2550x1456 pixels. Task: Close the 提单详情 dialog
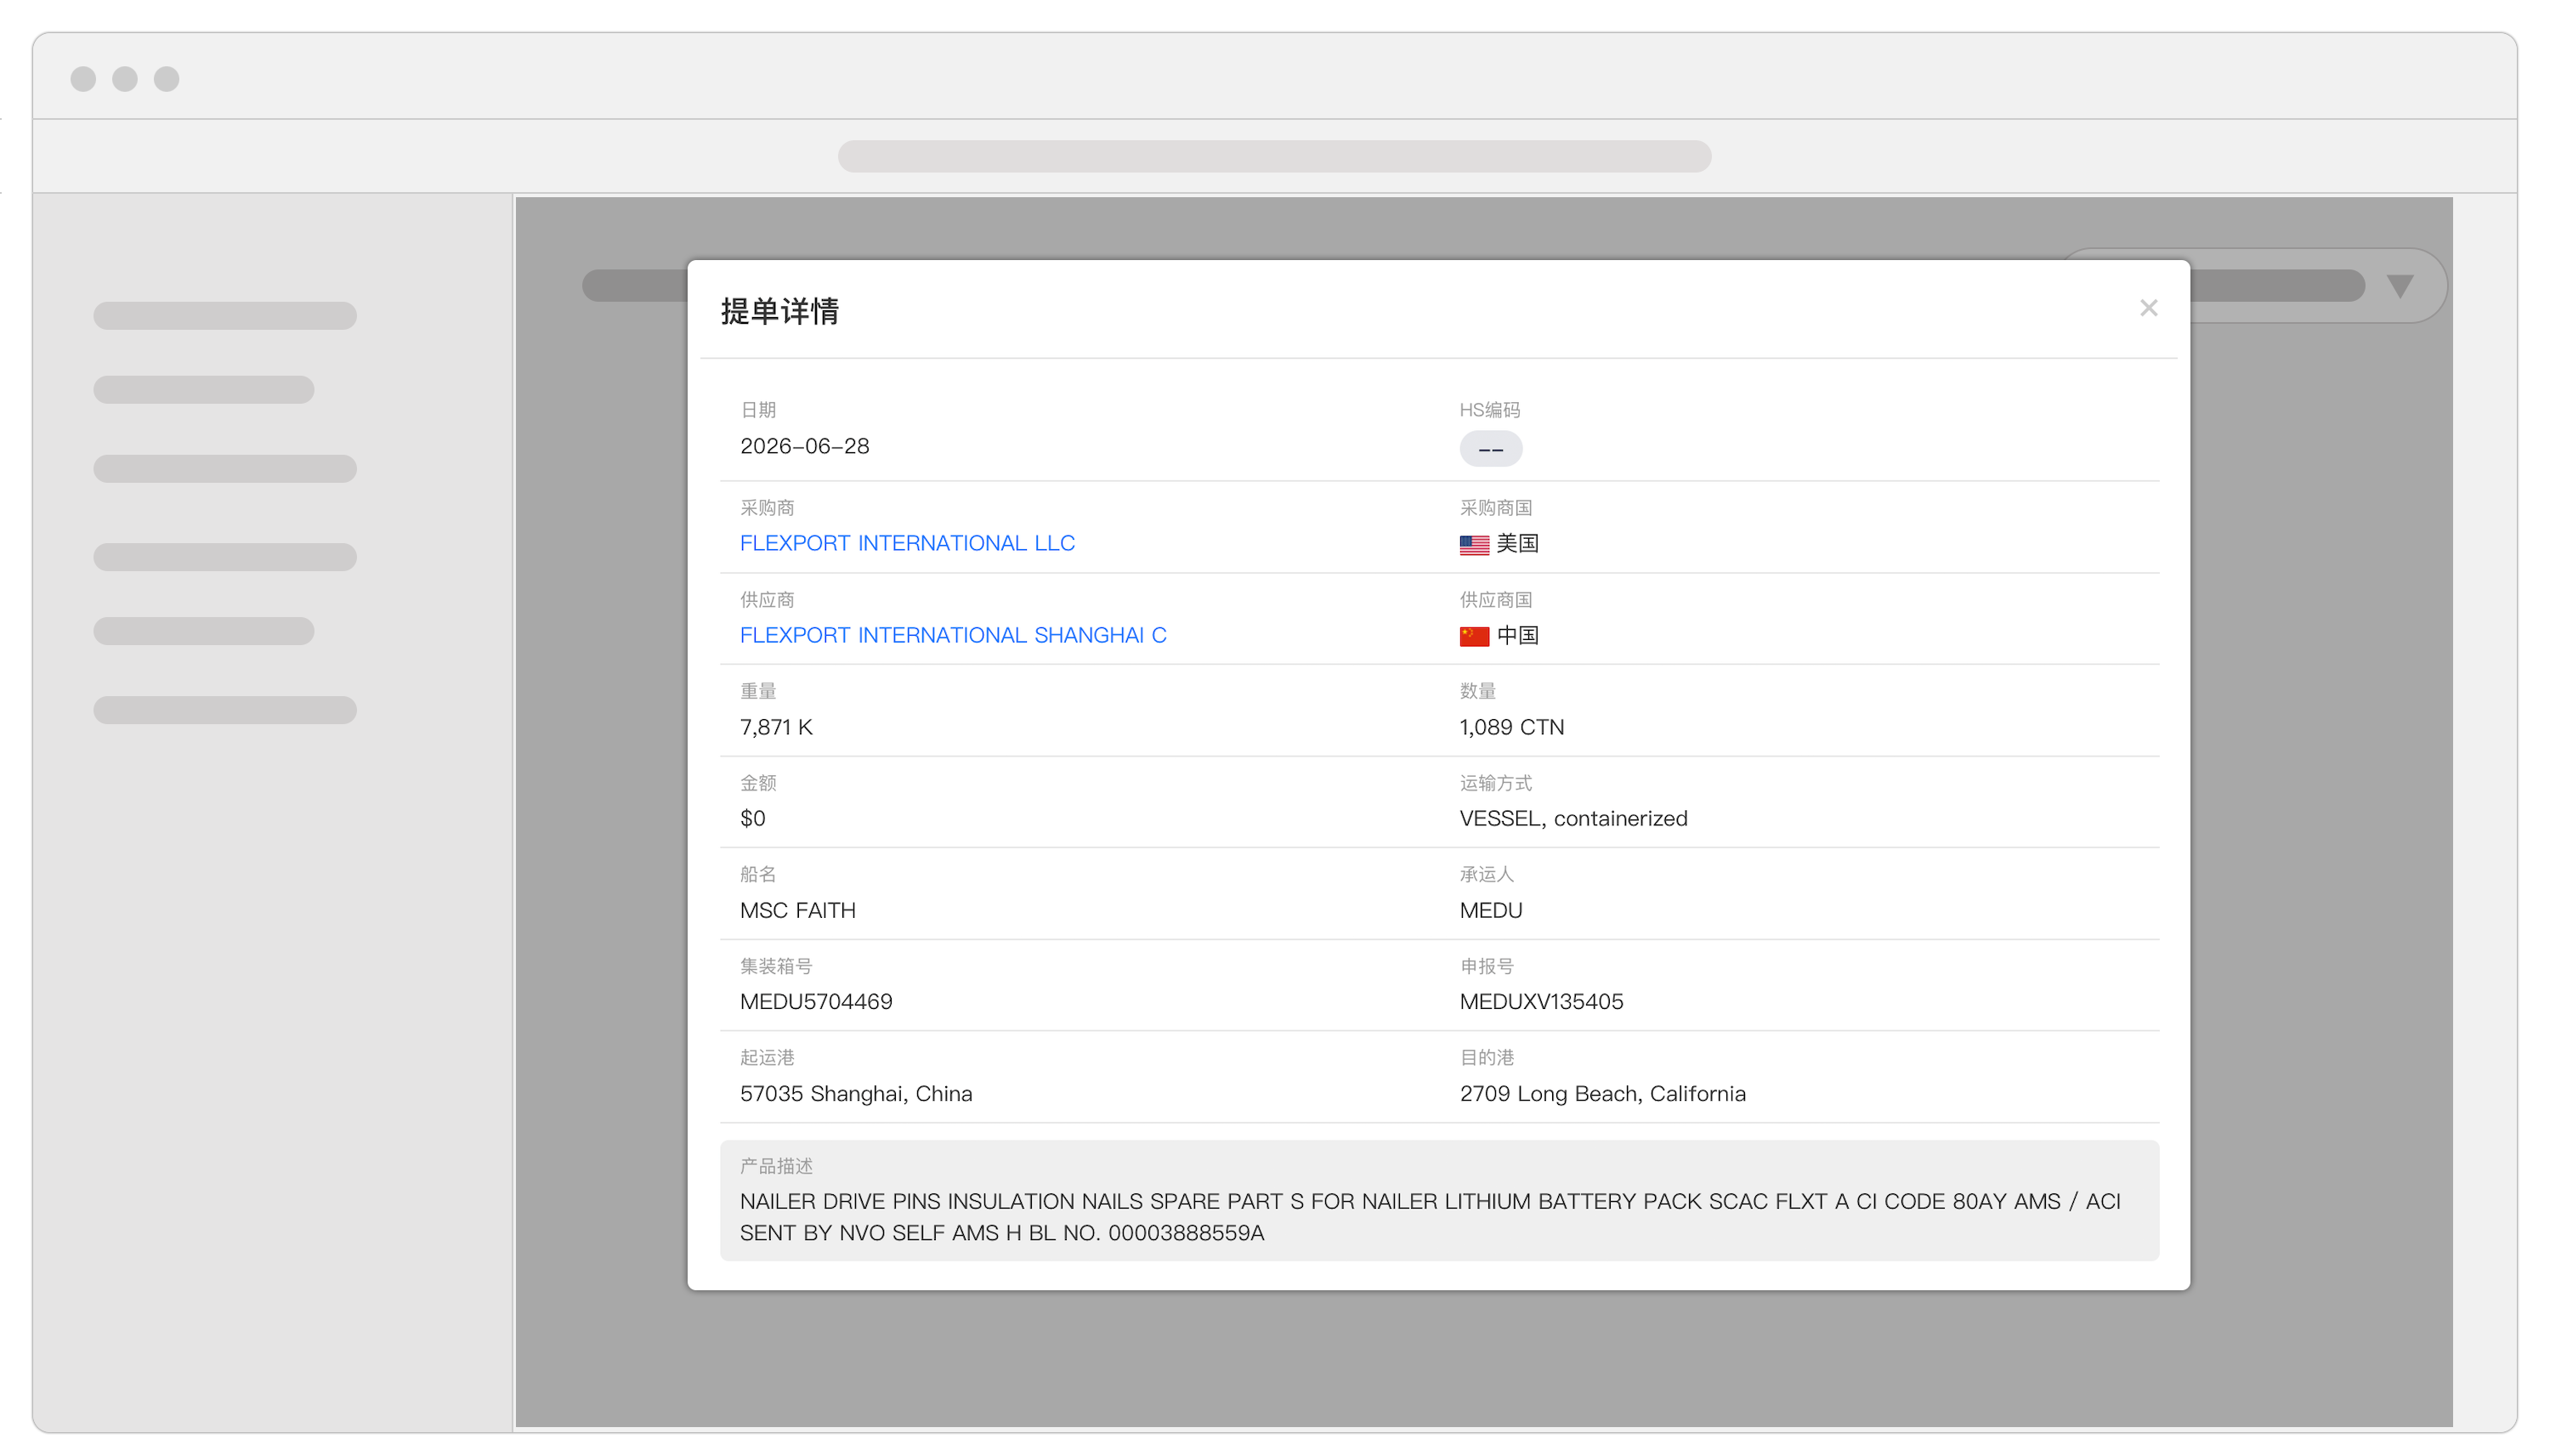(x=2148, y=308)
